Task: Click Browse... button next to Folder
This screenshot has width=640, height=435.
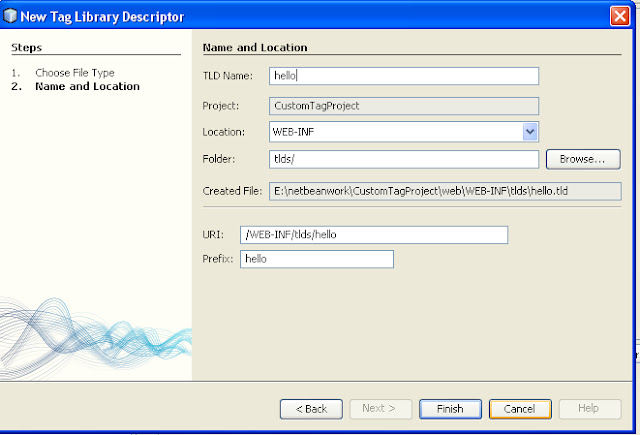Action: [583, 159]
